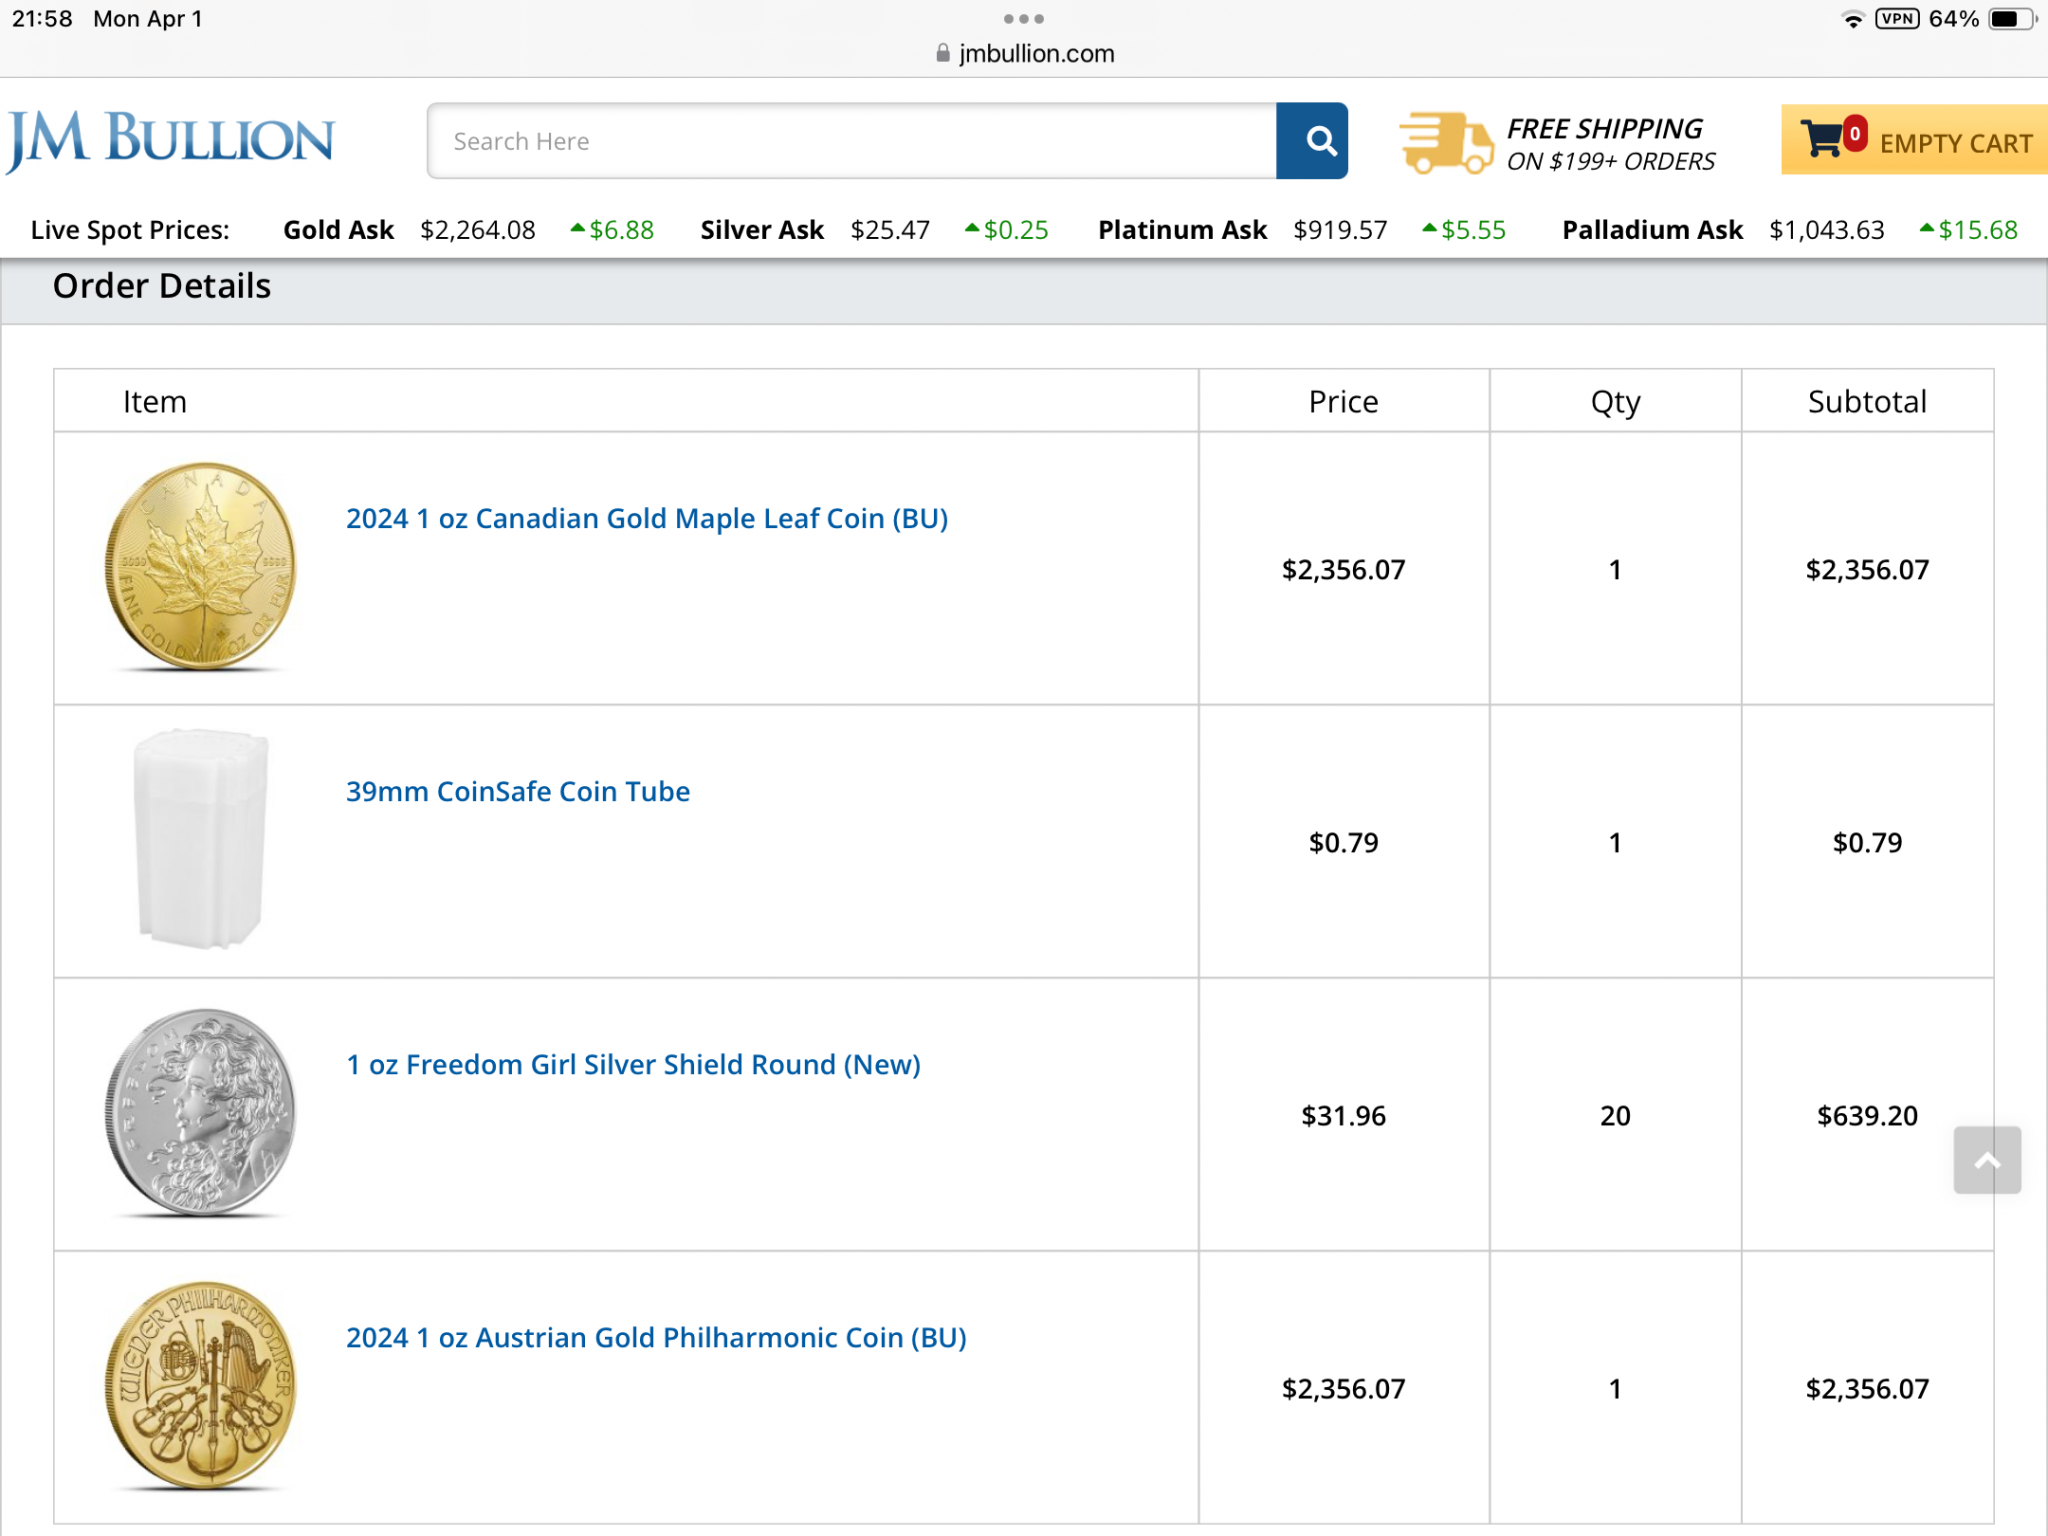Click the FREE SHIPPING on $199+ orders text
The width and height of the screenshot is (2048, 1536).
[x=1610, y=144]
